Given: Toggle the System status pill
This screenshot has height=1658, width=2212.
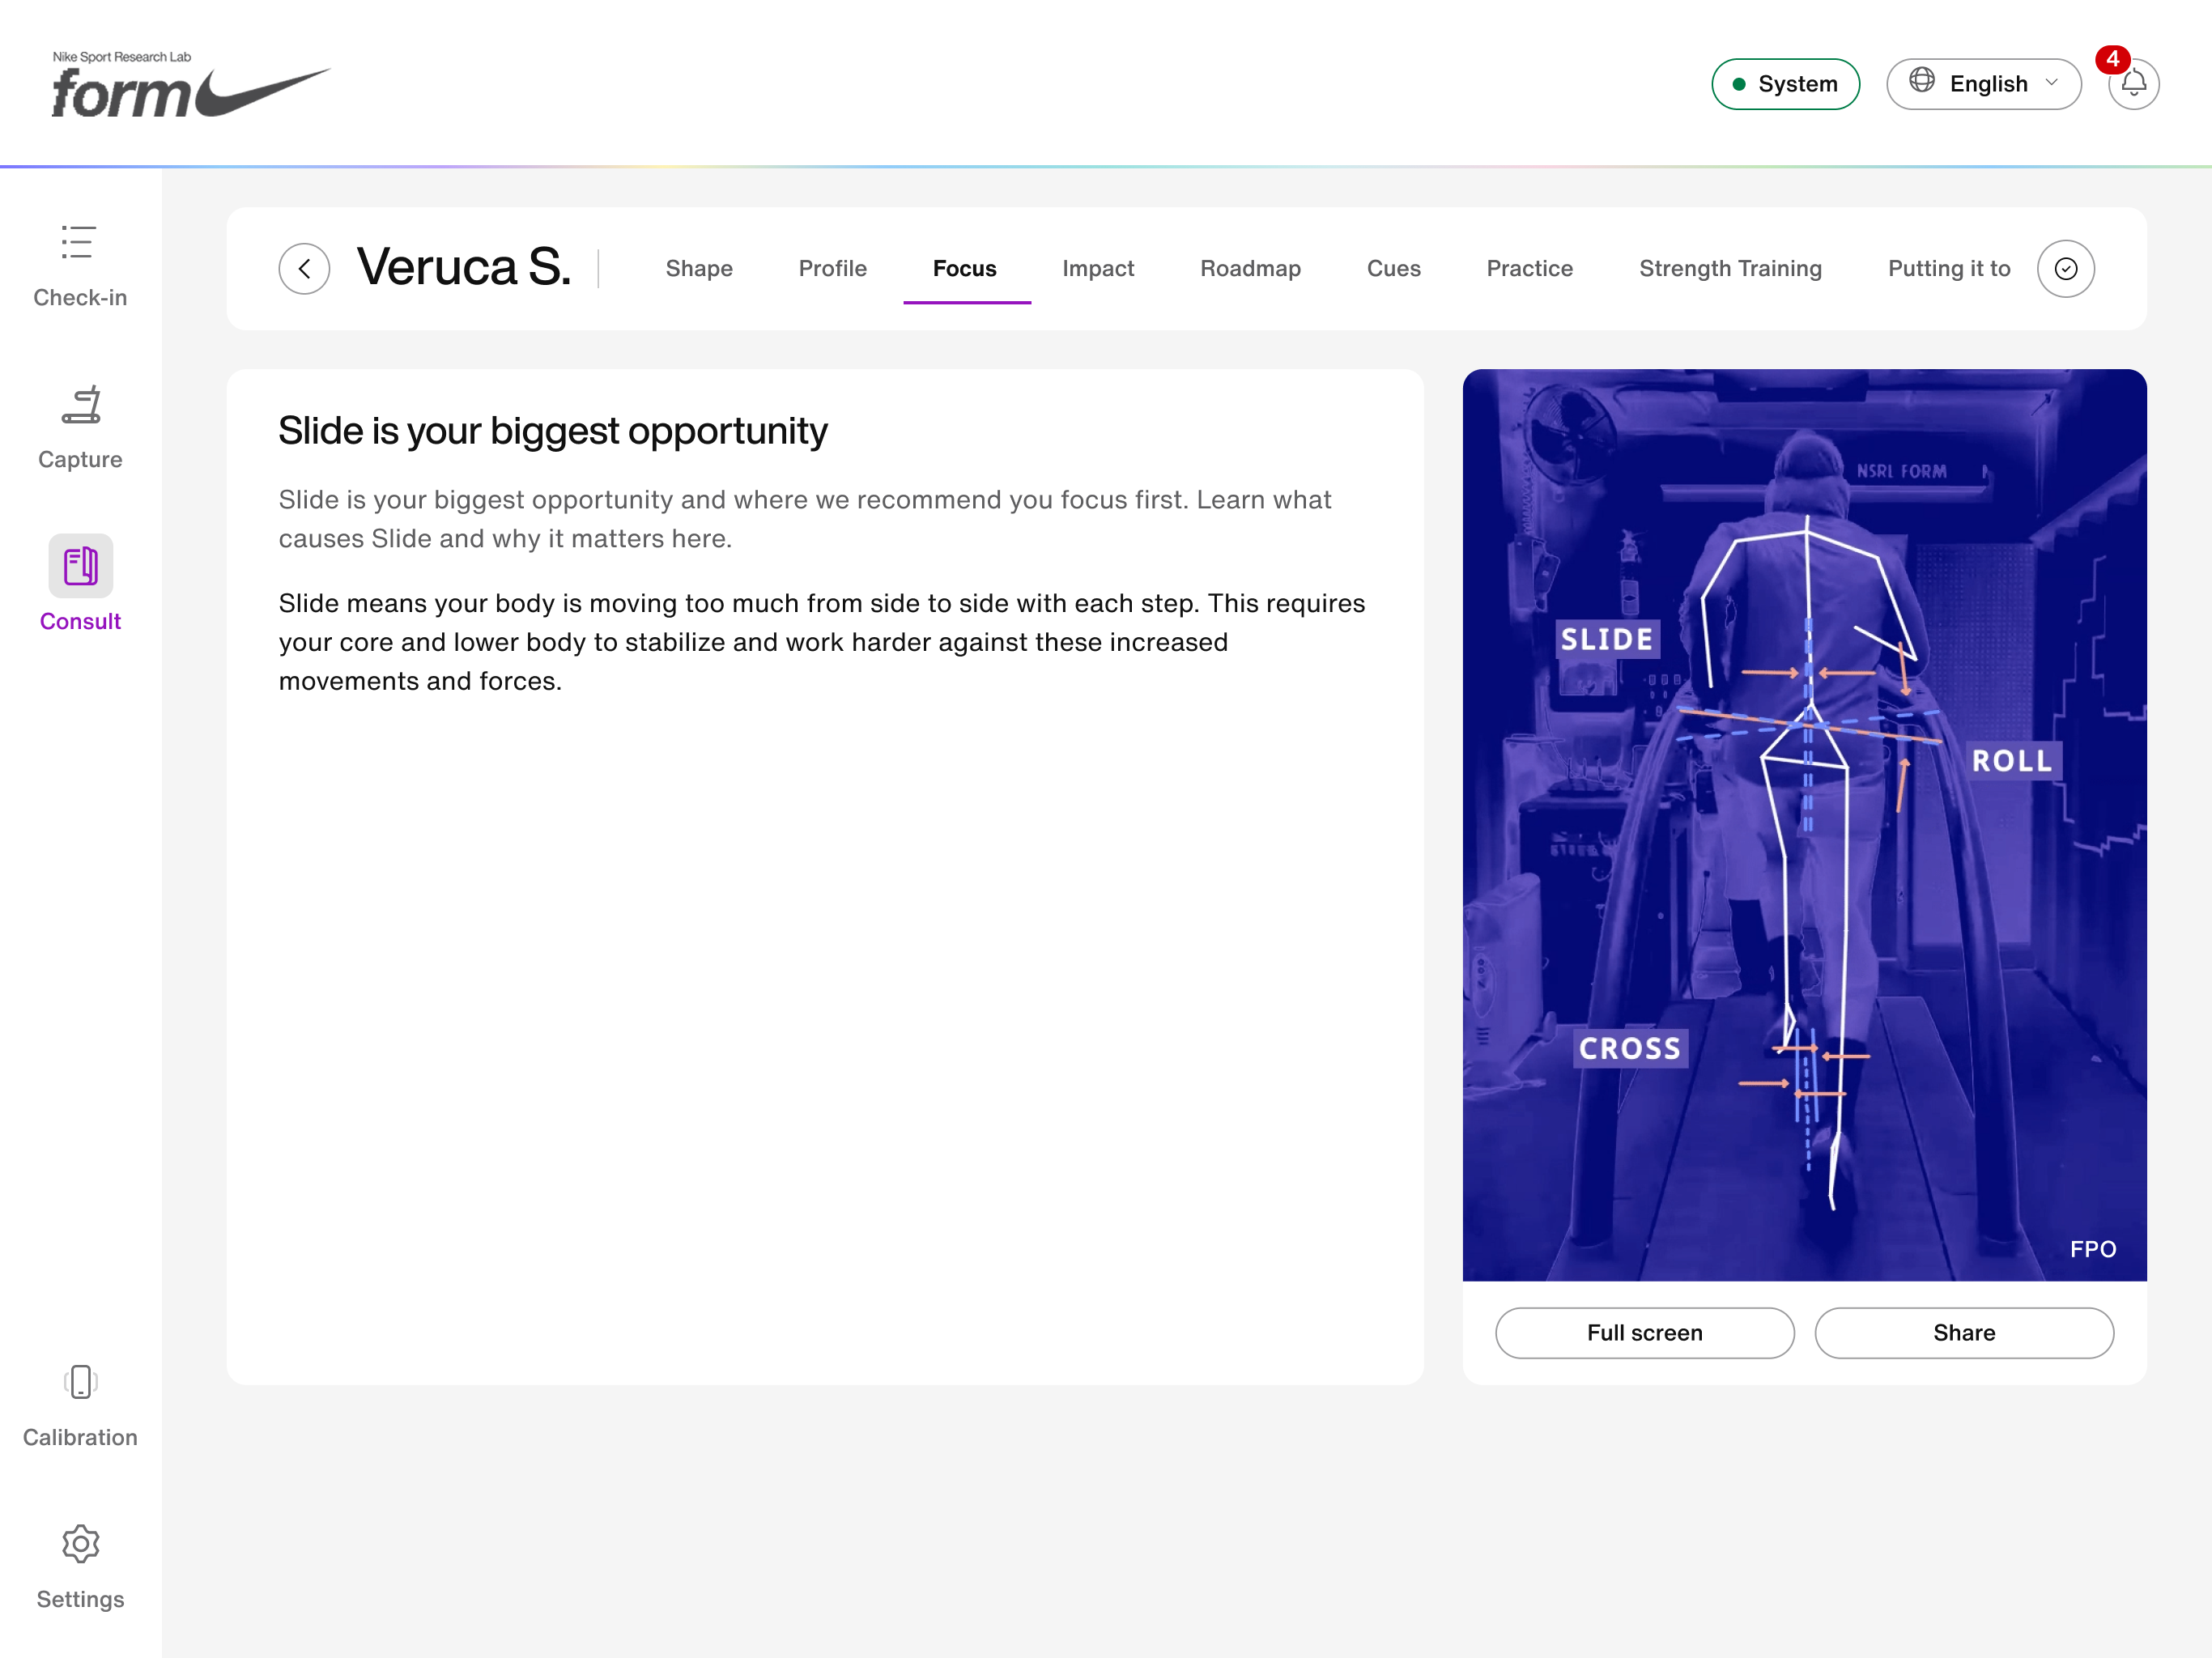Looking at the screenshot, I should pyautogui.click(x=1785, y=84).
